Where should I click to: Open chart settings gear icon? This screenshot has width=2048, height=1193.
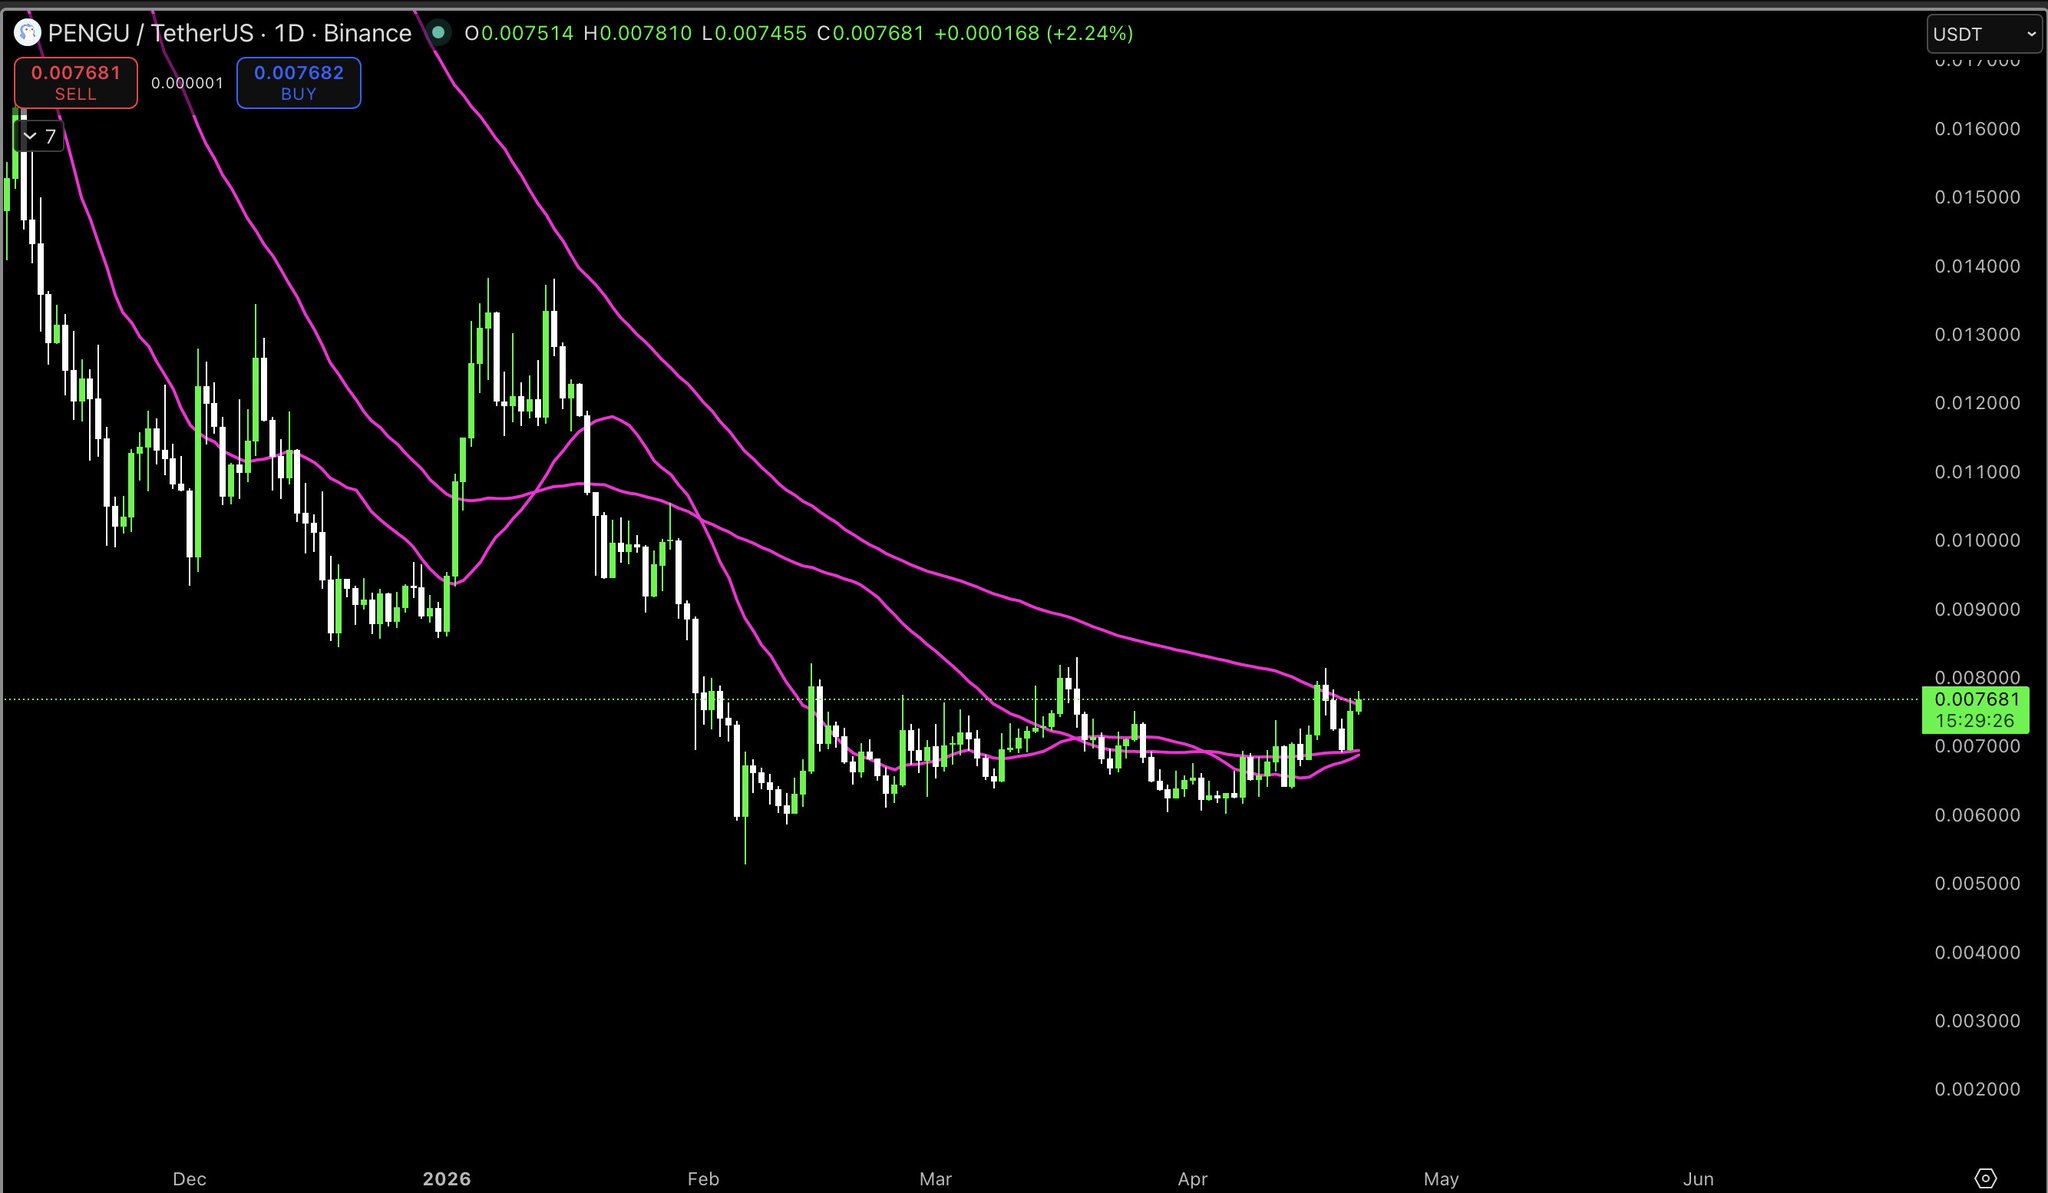coord(1986,1178)
